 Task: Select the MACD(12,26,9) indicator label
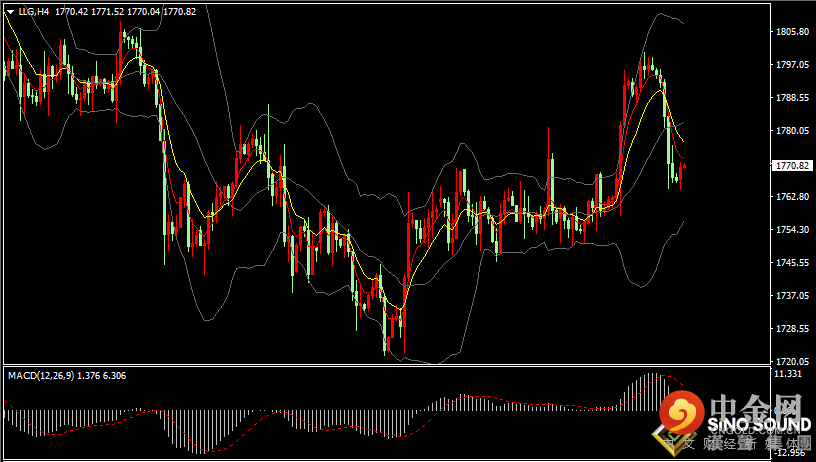point(41,376)
